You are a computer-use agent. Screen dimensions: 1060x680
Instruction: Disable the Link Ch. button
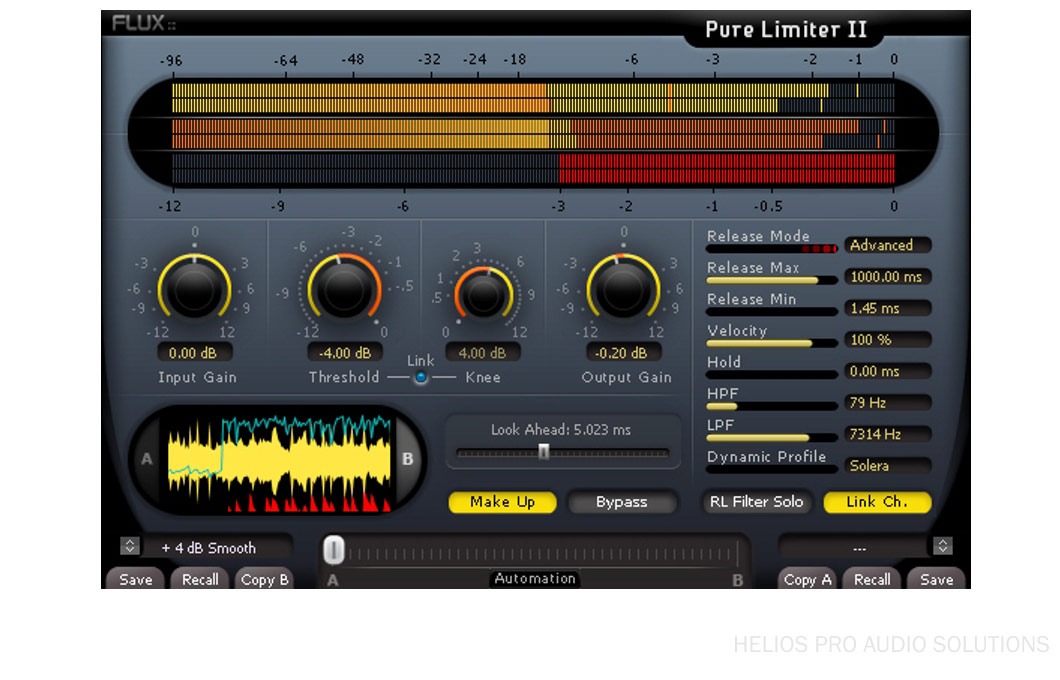coord(877,502)
